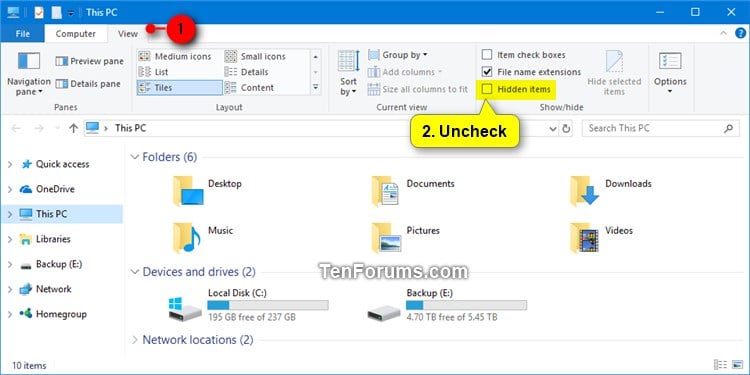Expand OneDrive tree node
Image resolution: width=750 pixels, height=375 pixels.
coord(10,189)
